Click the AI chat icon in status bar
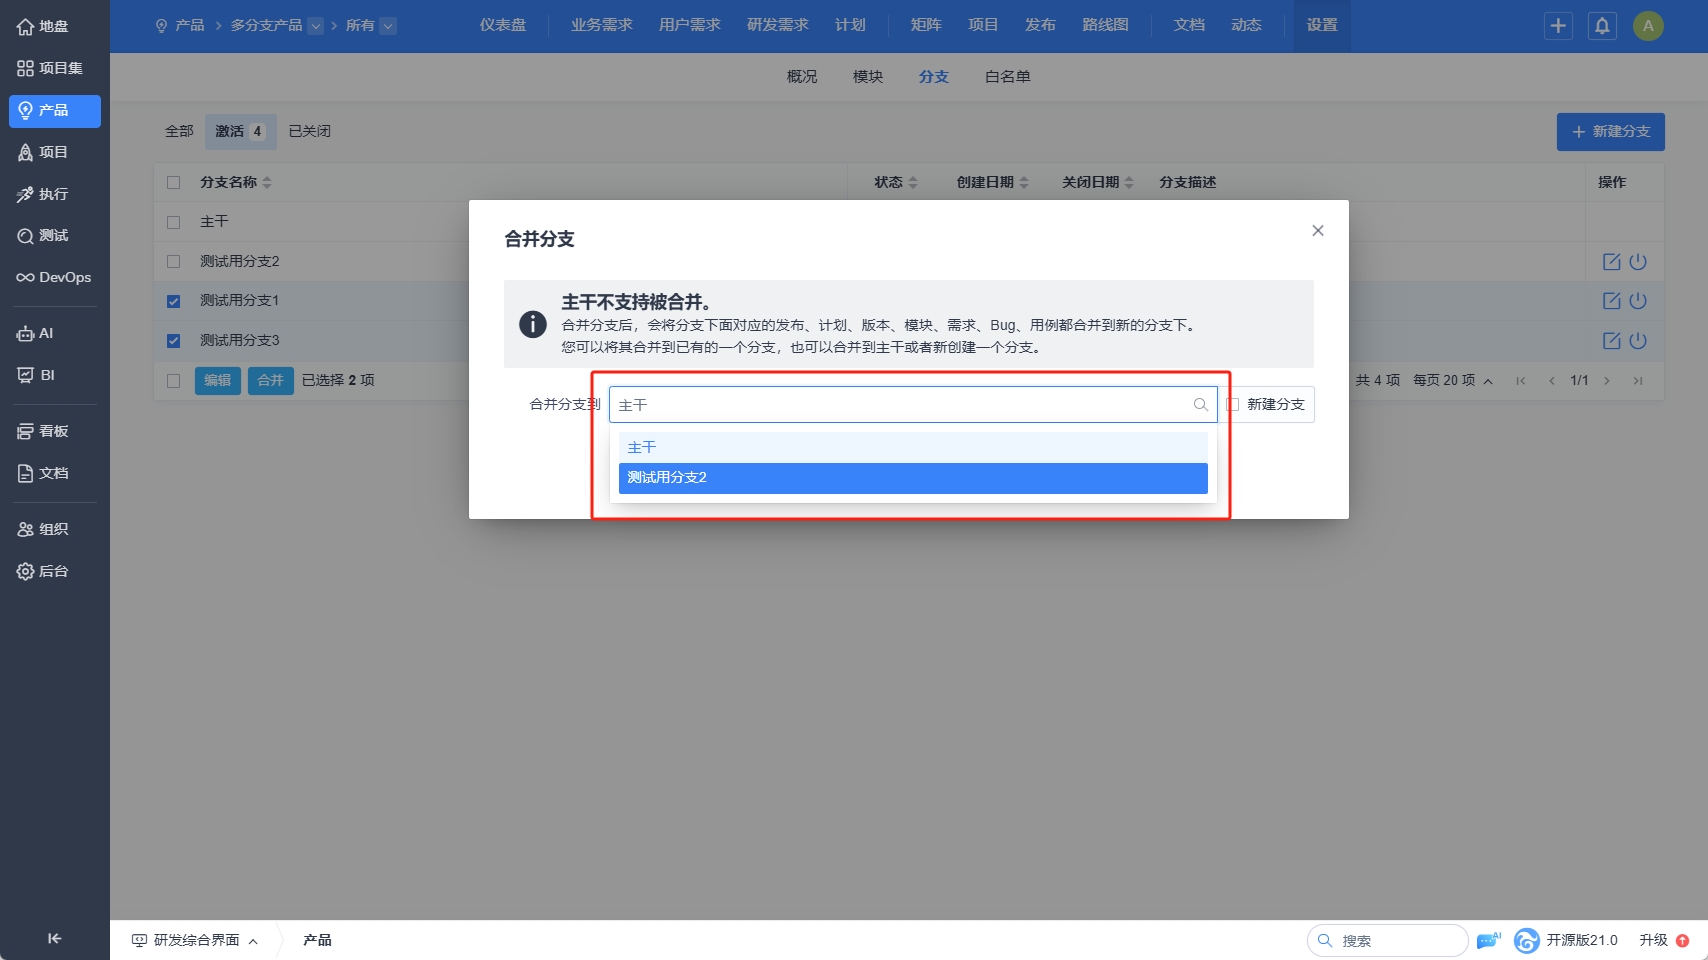The height and width of the screenshot is (960, 1708). [x=1488, y=940]
